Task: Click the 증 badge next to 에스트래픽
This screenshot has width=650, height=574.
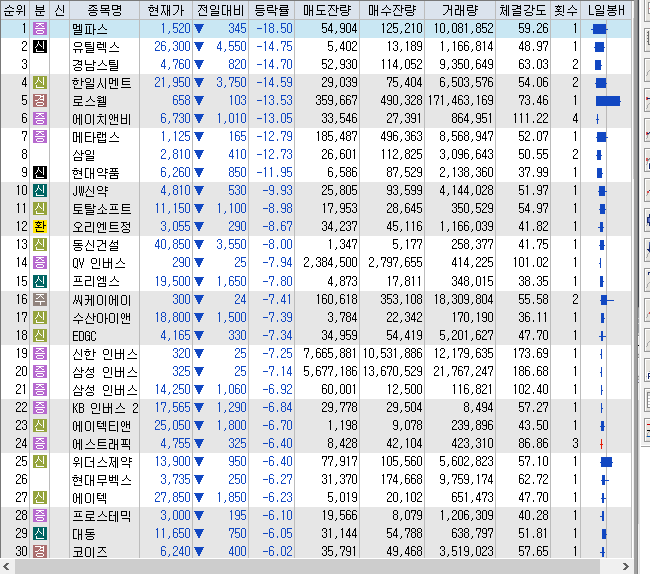Action: click(40, 443)
